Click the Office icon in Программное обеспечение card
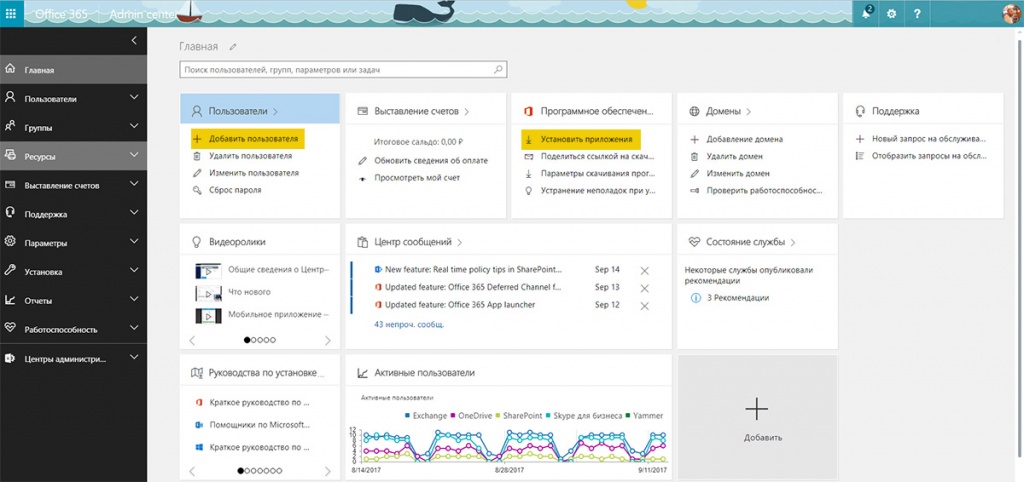1024x482 pixels. point(529,112)
